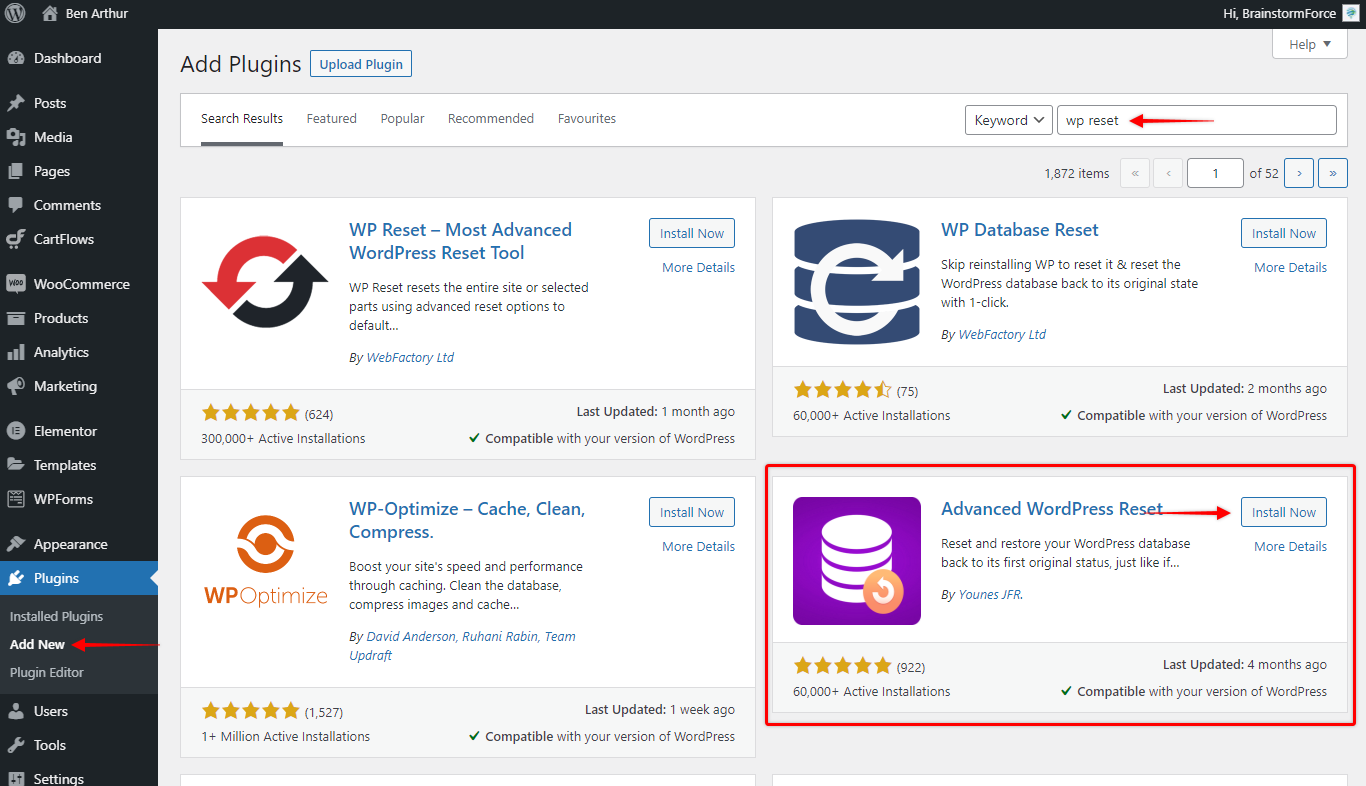The width and height of the screenshot is (1366, 786).
Task: Open More Details for WP-Optimize
Action: (x=698, y=546)
